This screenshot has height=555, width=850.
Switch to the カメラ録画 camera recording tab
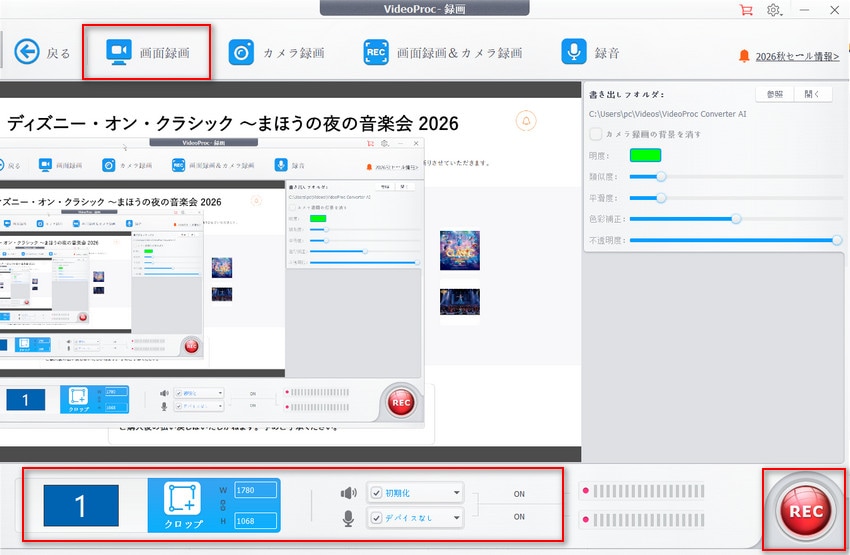(276, 53)
